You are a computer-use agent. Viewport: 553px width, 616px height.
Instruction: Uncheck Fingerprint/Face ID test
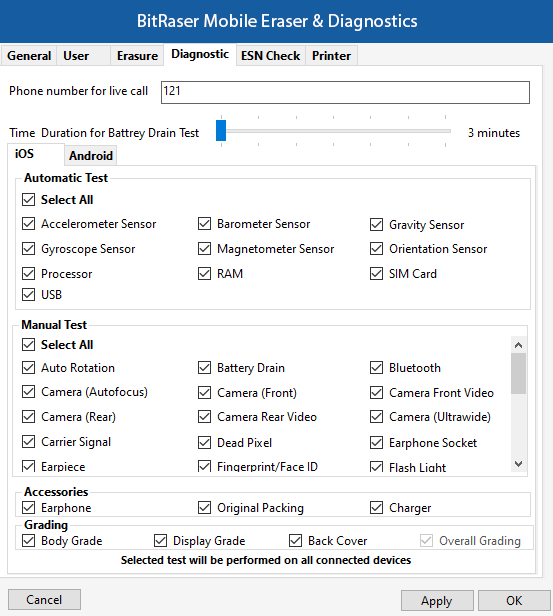(204, 466)
